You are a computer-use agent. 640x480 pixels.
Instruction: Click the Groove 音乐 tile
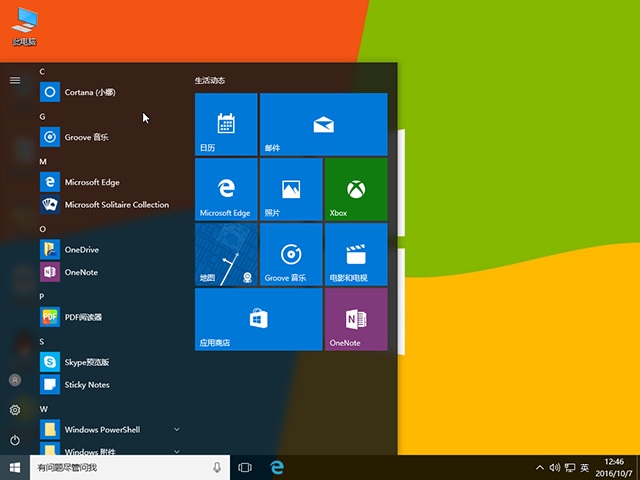[x=290, y=254]
